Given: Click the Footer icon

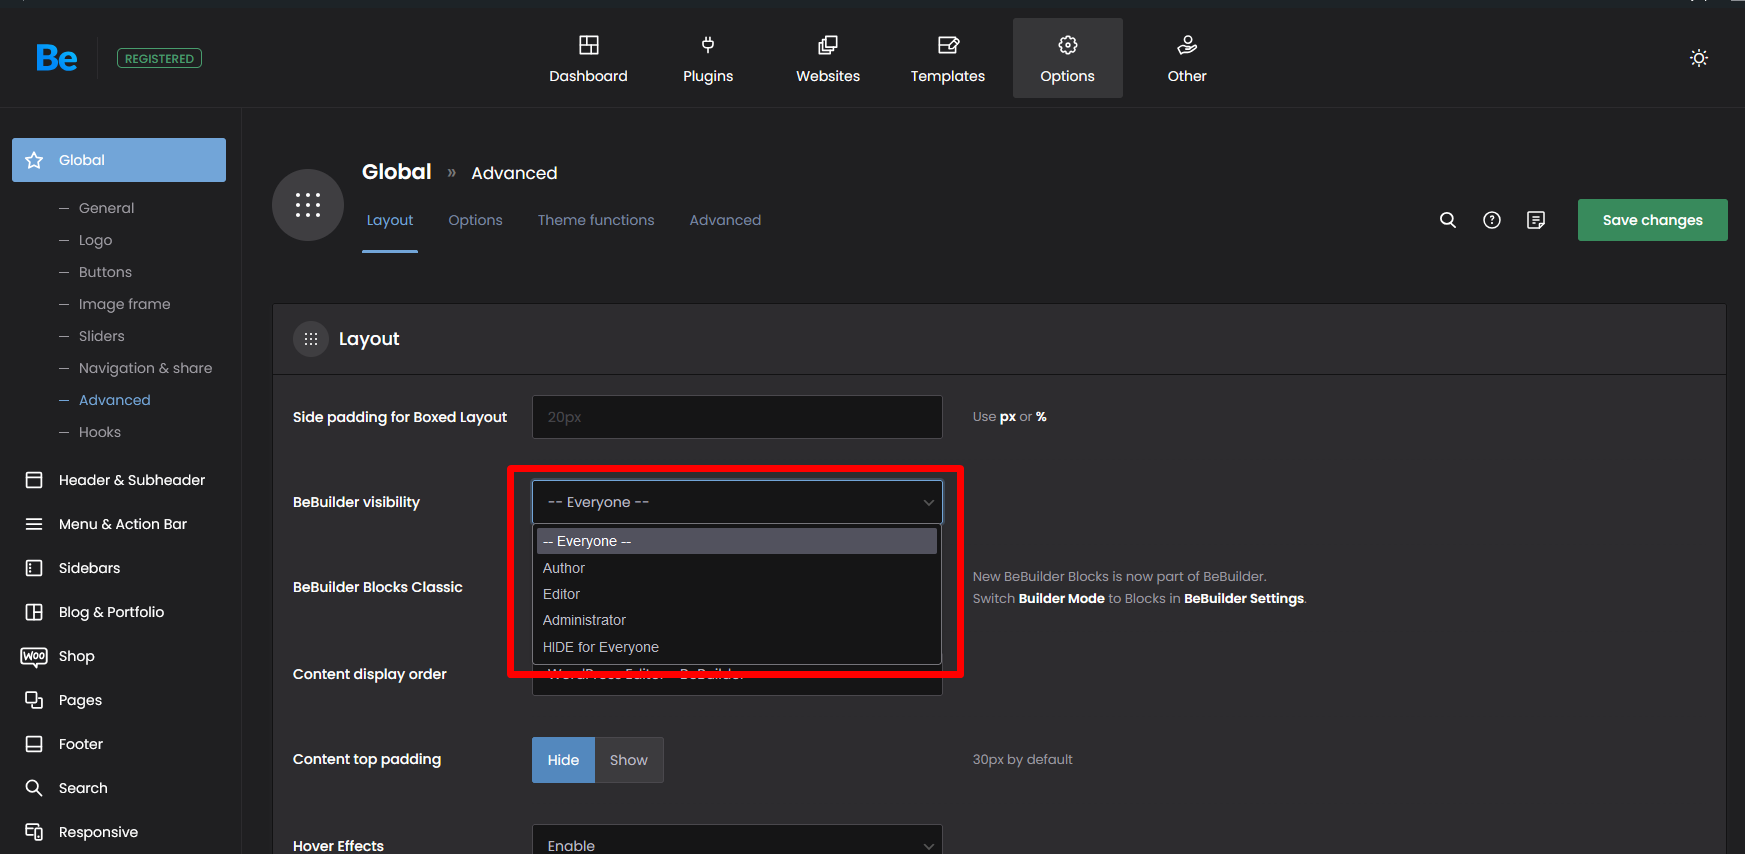Looking at the screenshot, I should tap(34, 744).
